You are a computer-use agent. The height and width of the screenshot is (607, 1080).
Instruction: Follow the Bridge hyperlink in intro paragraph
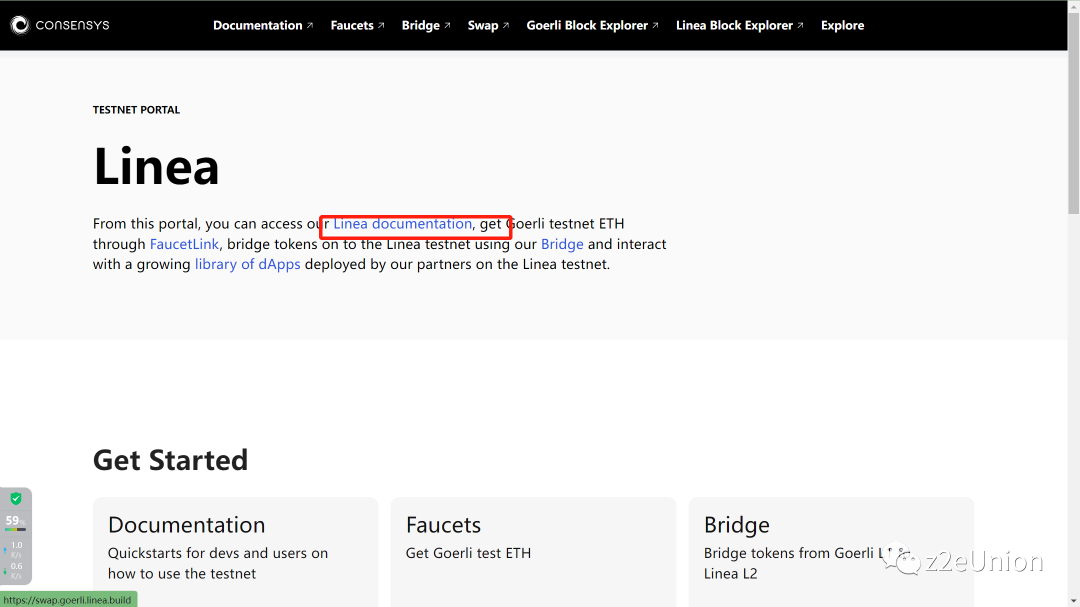point(562,244)
